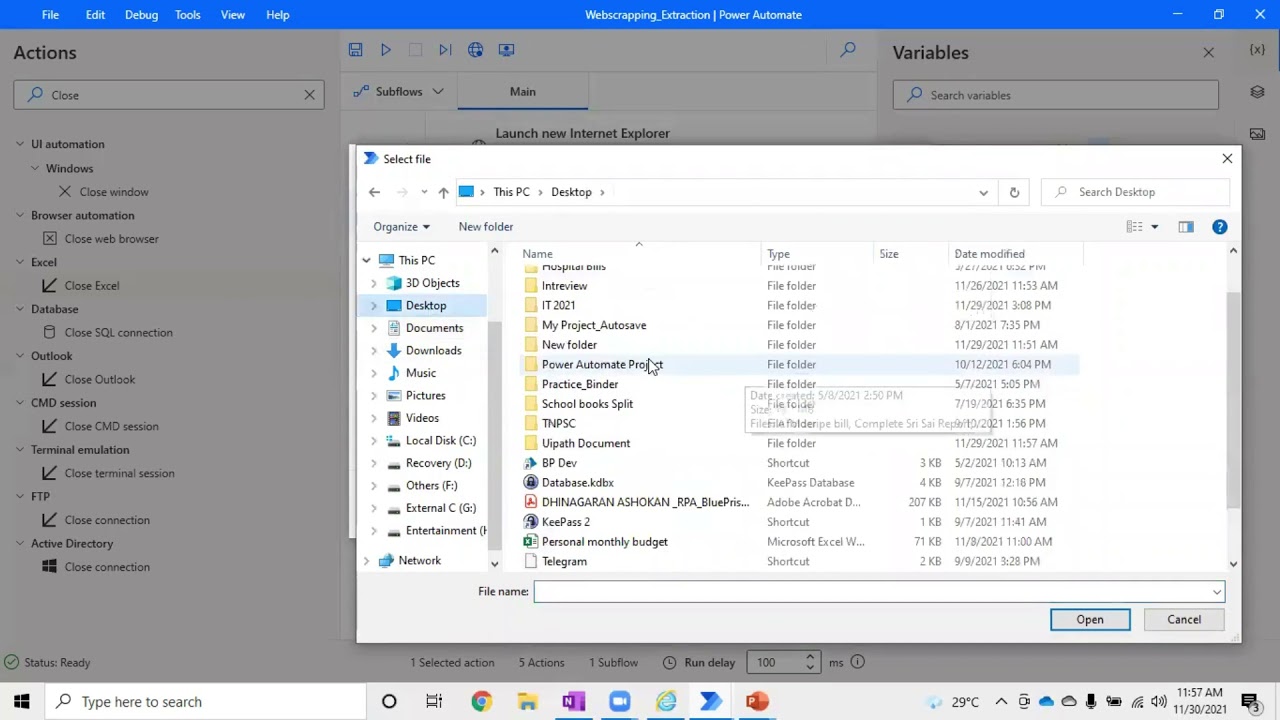The image size is (1280, 720).
Task: Select the Database.kdbx file
Action: point(577,483)
